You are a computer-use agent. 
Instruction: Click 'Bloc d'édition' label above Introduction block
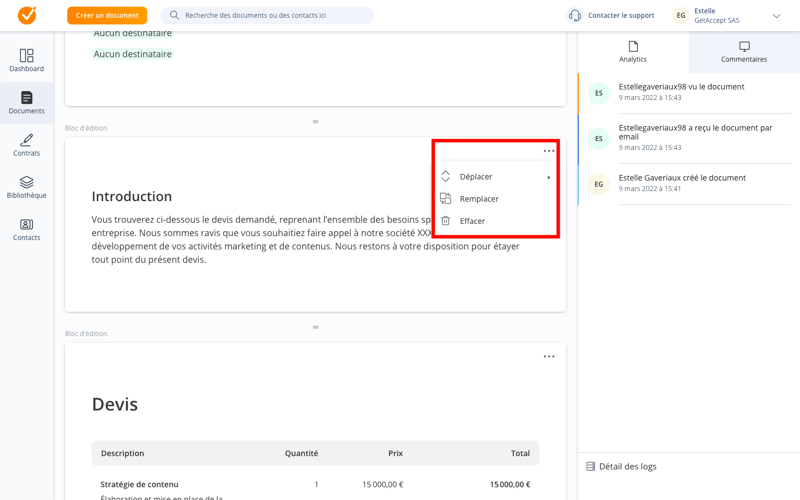(x=86, y=128)
